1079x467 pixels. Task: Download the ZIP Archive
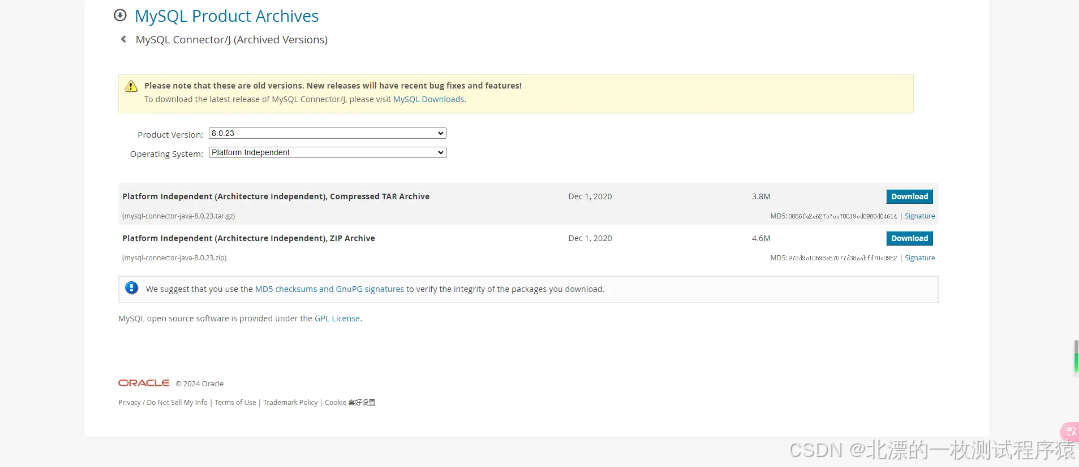(909, 239)
